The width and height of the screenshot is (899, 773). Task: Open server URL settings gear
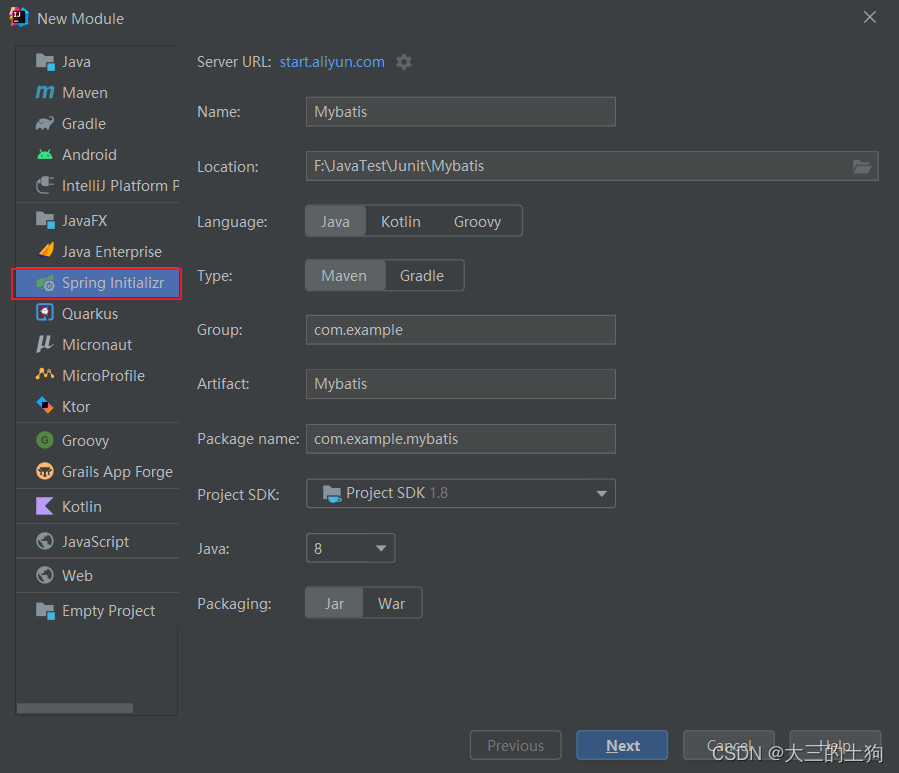(404, 62)
